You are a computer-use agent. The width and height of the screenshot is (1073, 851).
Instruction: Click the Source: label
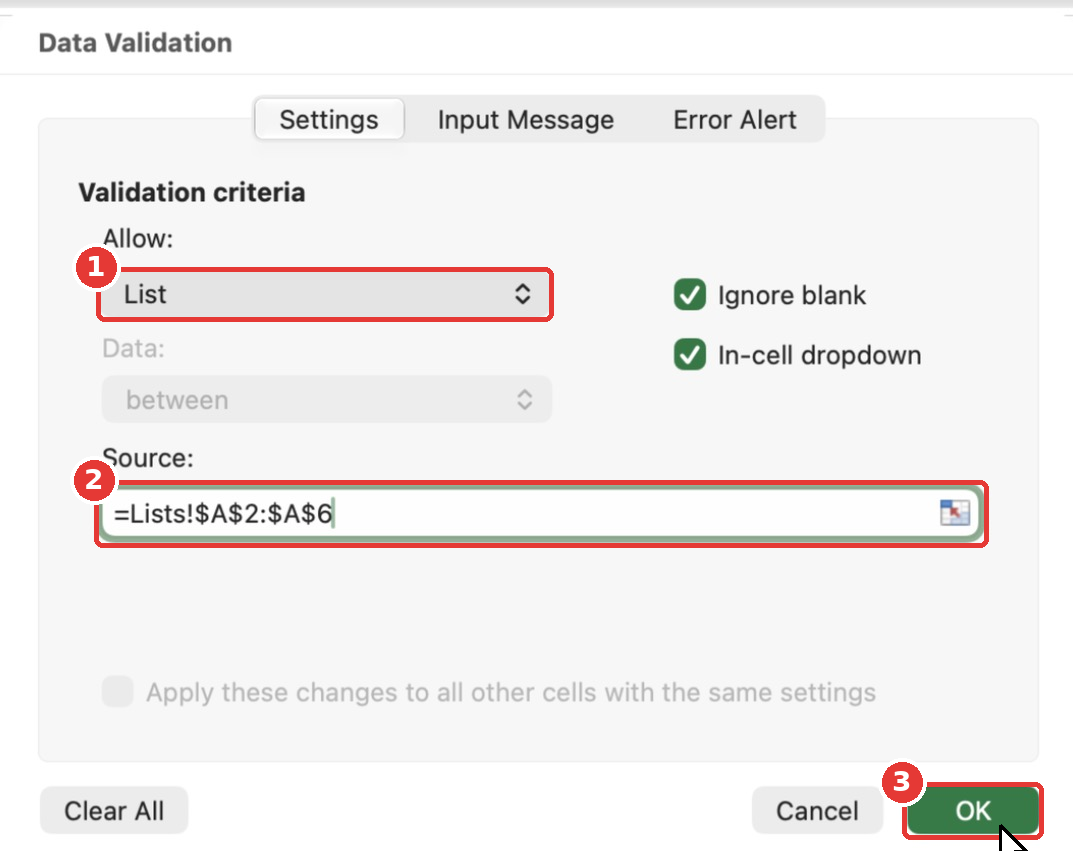pyautogui.click(x=148, y=458)
